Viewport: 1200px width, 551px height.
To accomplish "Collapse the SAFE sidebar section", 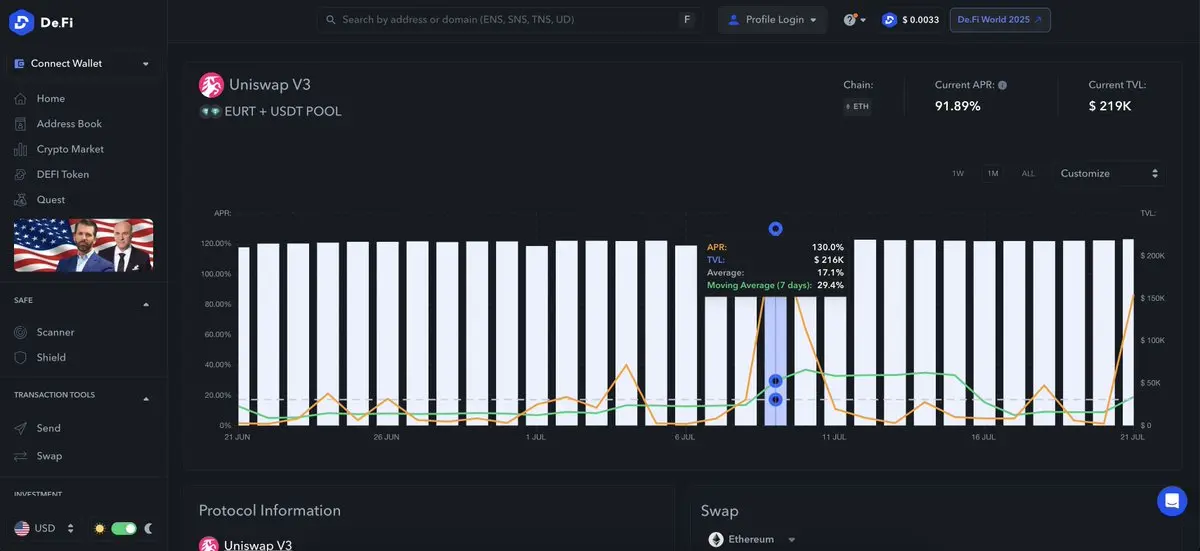I will tap(146, 304).
